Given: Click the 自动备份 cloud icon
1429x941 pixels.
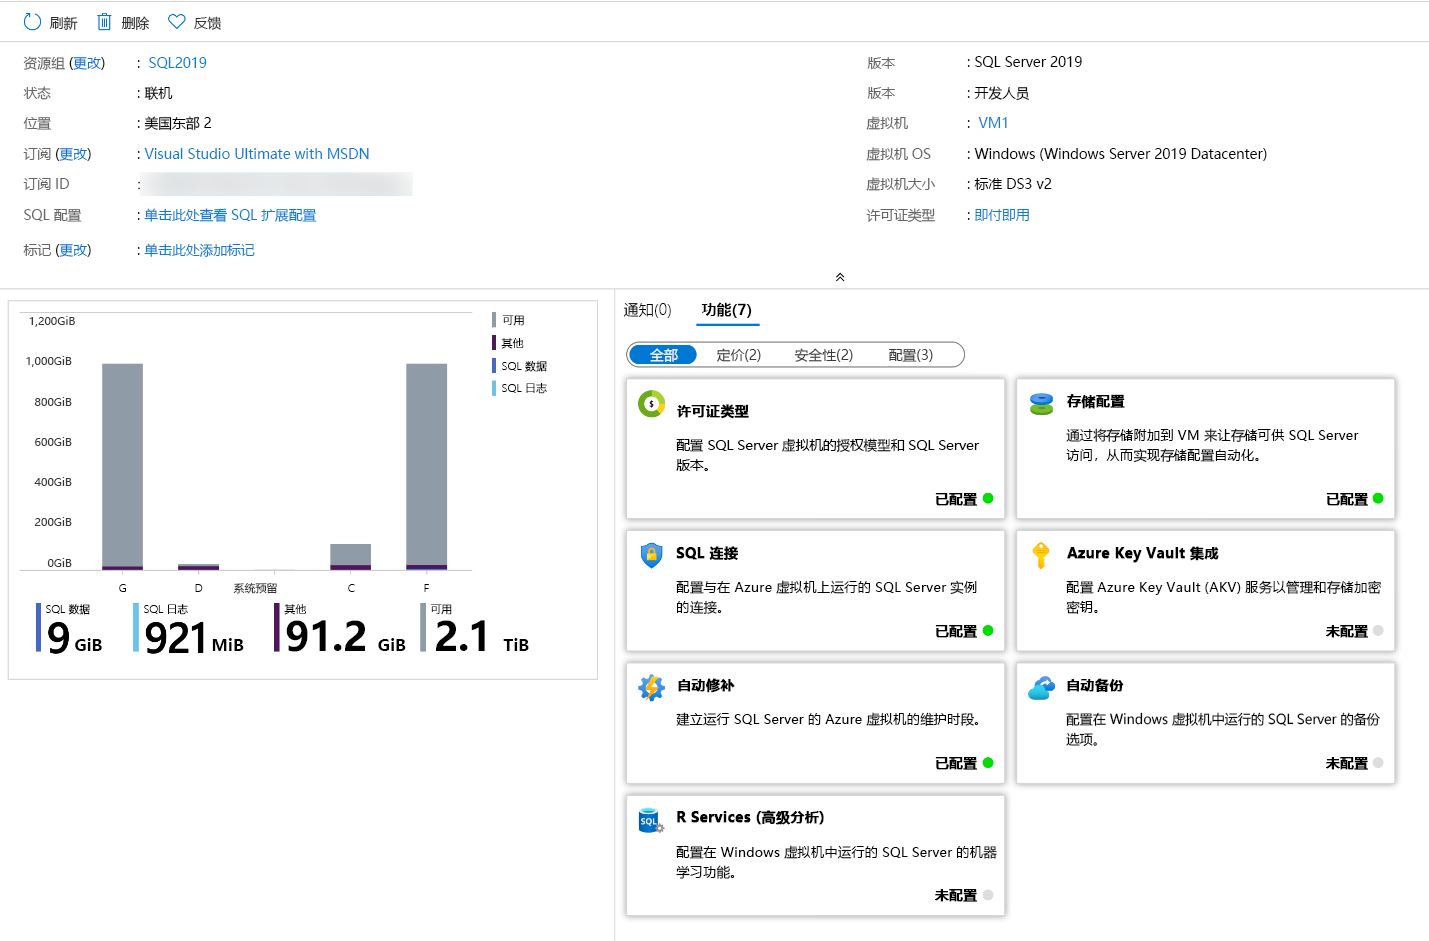Looking at the screenshot, I should tap(1042, 686).
